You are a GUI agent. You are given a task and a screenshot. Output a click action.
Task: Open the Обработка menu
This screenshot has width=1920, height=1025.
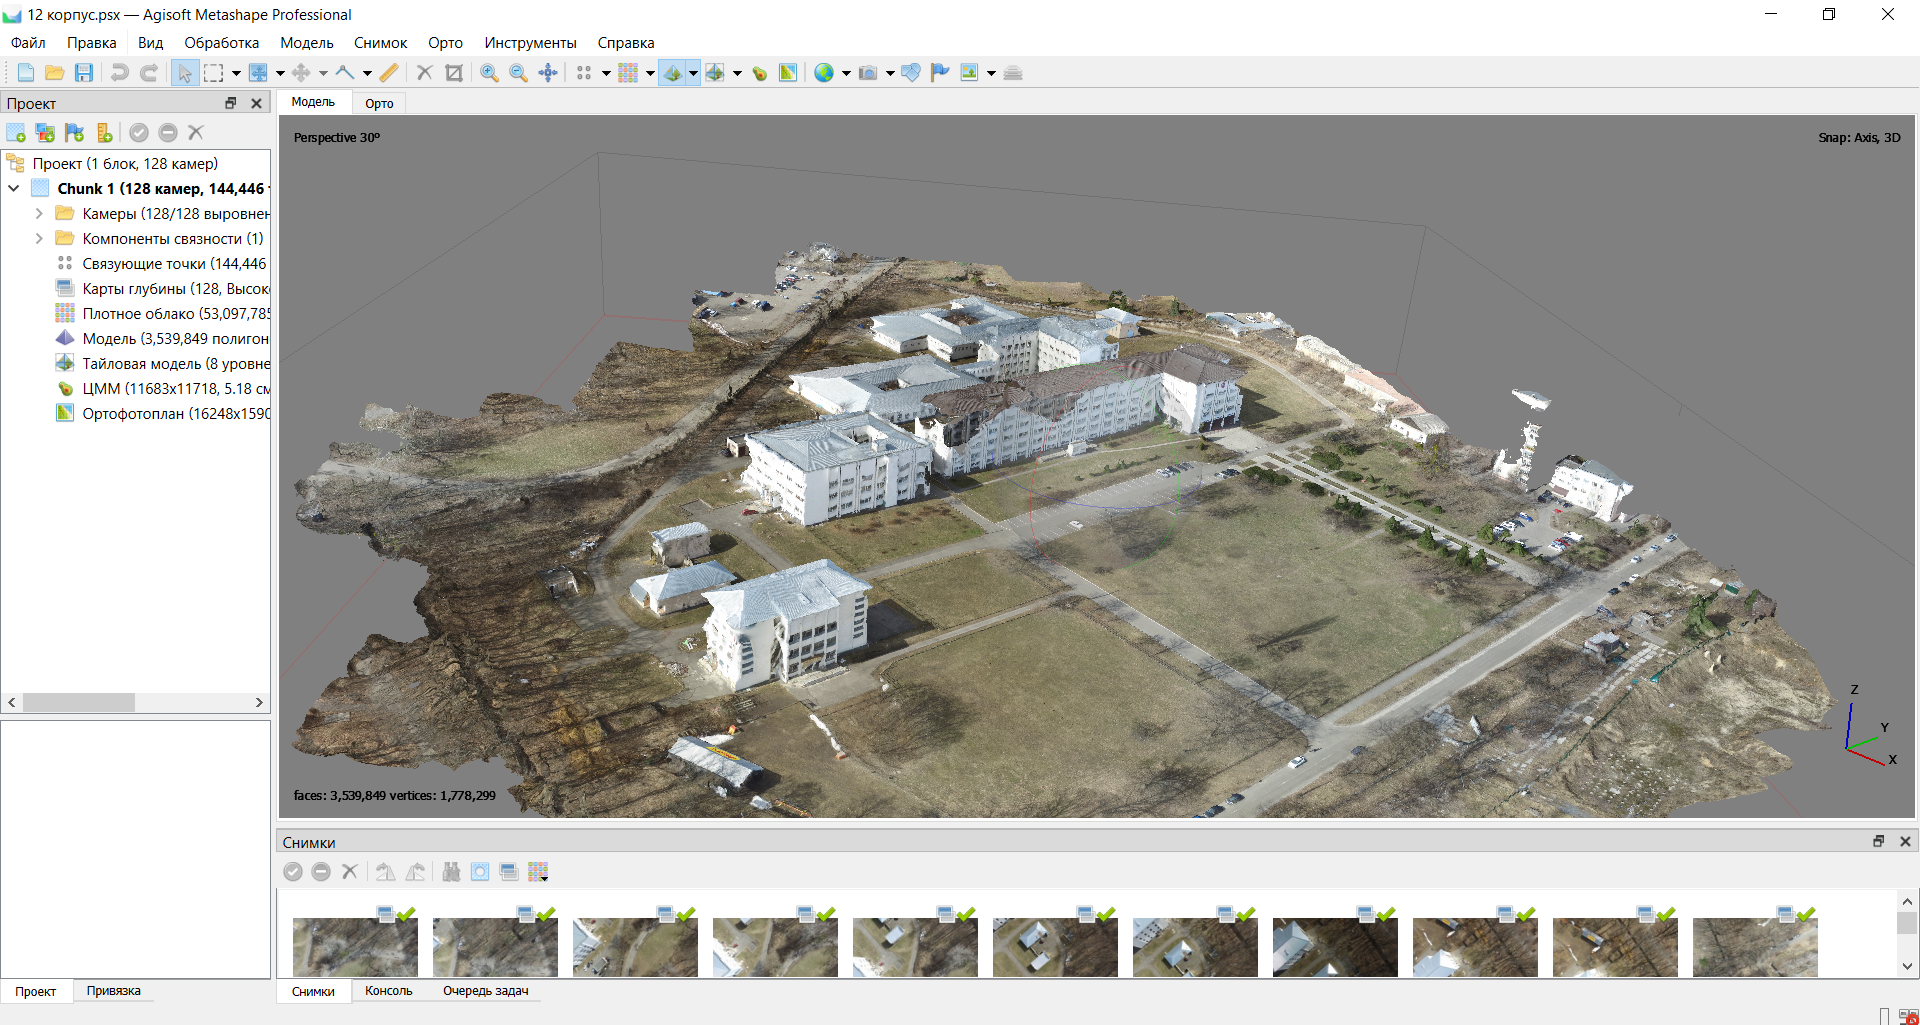coord(221,43)
